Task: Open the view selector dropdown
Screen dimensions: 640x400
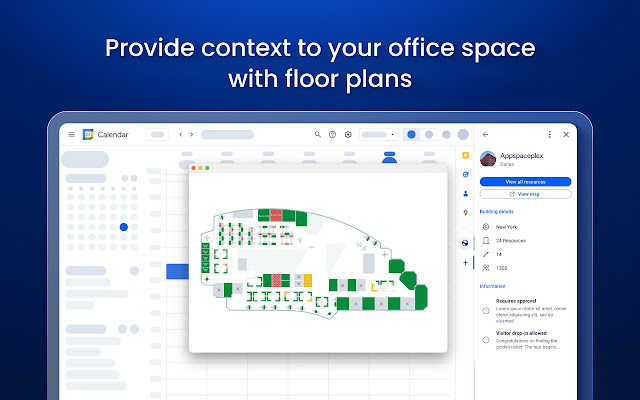Action: 379,134
